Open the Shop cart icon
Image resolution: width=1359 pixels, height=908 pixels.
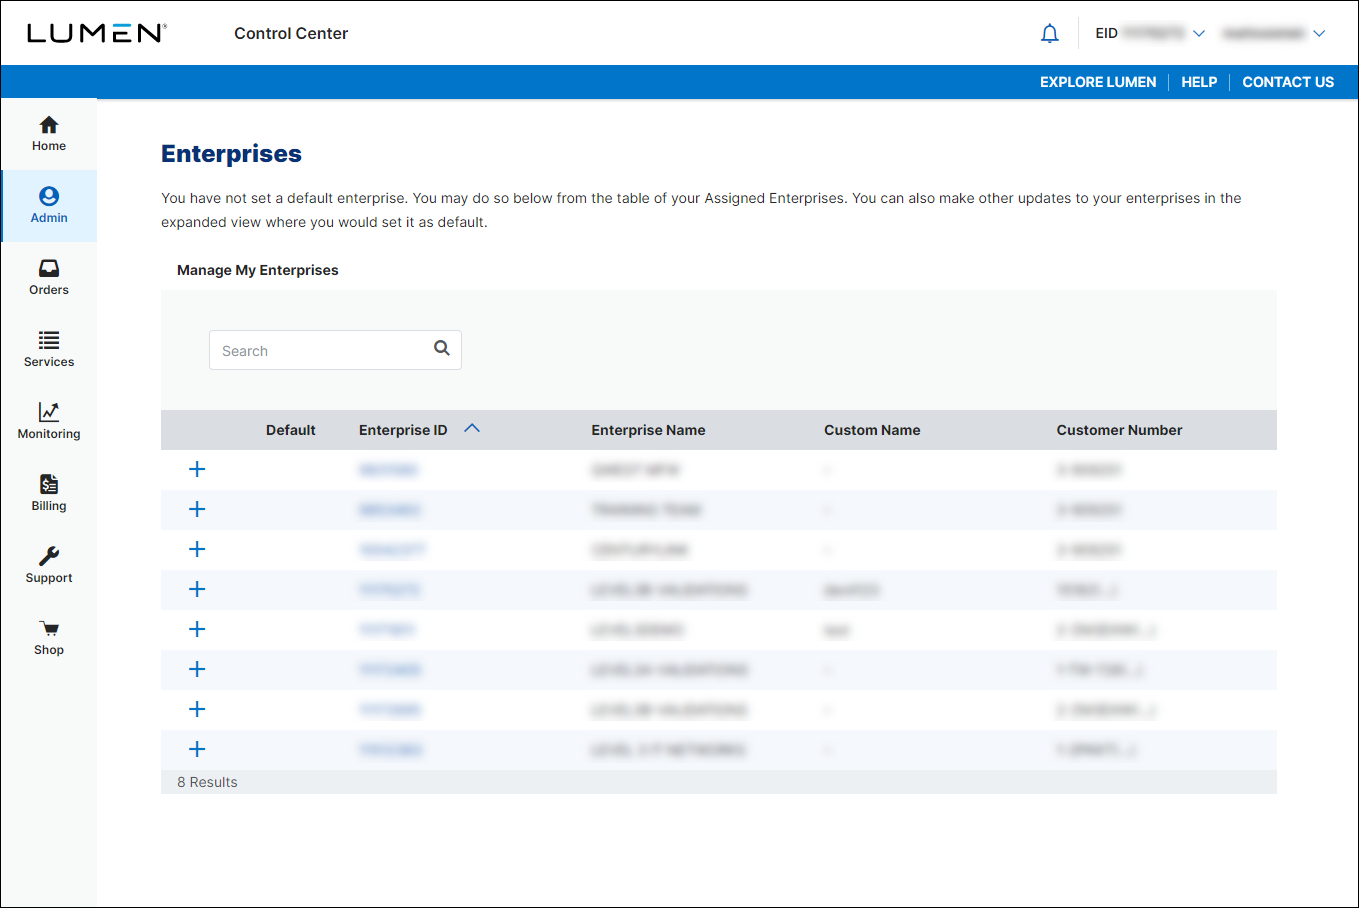(x=49, y=628)
